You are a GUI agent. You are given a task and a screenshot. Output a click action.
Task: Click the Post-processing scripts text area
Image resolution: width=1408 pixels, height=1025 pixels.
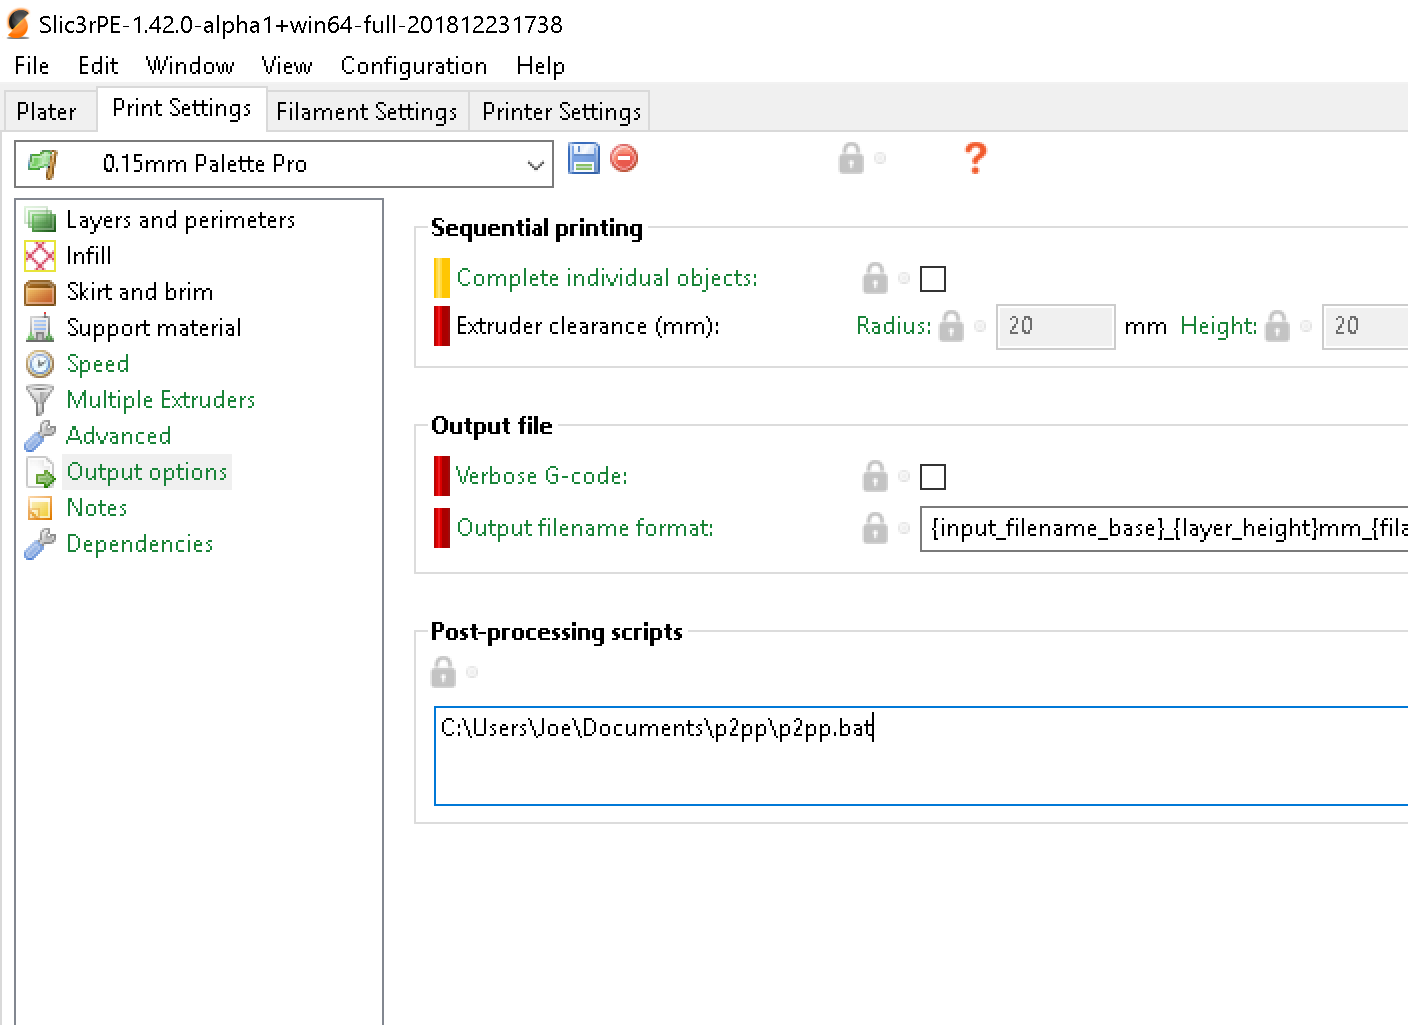921,756
